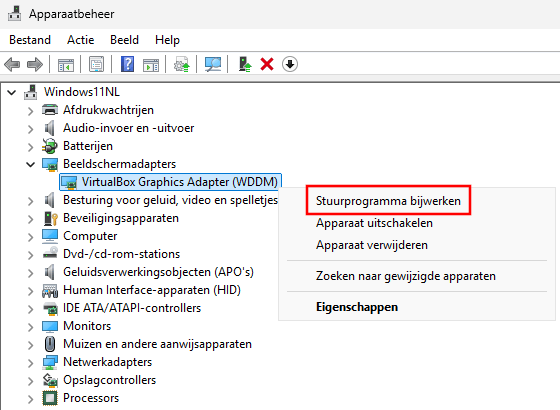Select VirtualBox Graphics Adapter (WDDM) label
This screenshot has height=410, width=560.
click(180, 182)
